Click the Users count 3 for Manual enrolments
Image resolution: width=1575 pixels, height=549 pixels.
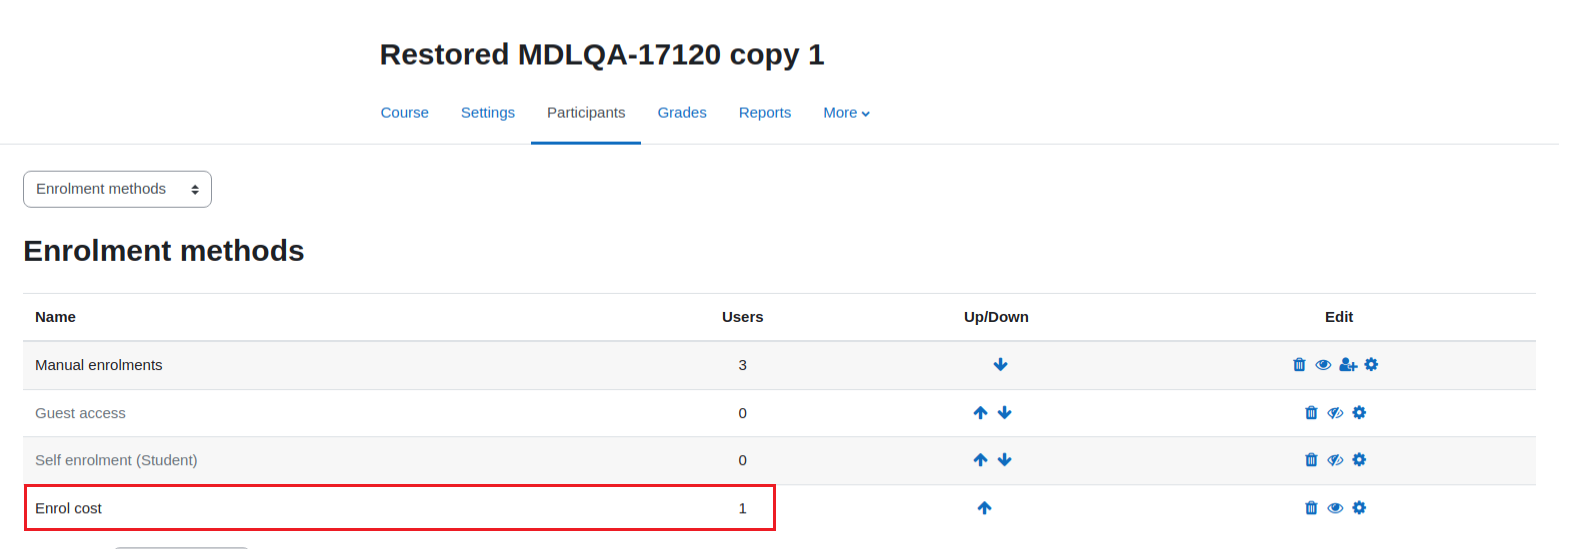743,365
